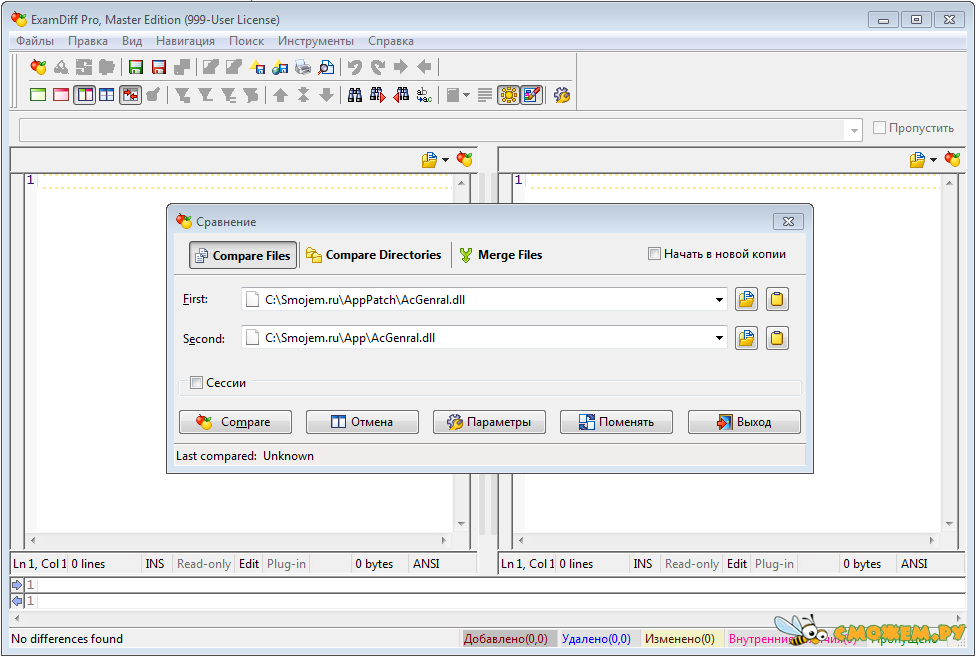Click the apple icon in the right pane header
The height and width of the screenshot is (657, 976).
[952, 159]
